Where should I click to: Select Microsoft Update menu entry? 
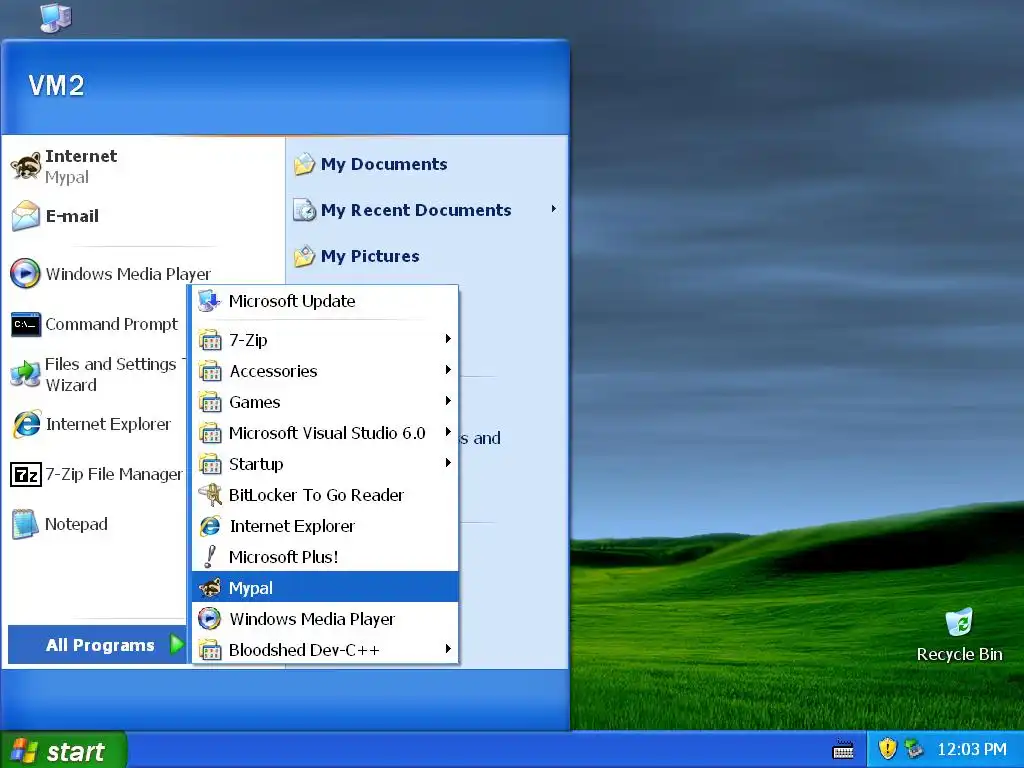(325, 301)
